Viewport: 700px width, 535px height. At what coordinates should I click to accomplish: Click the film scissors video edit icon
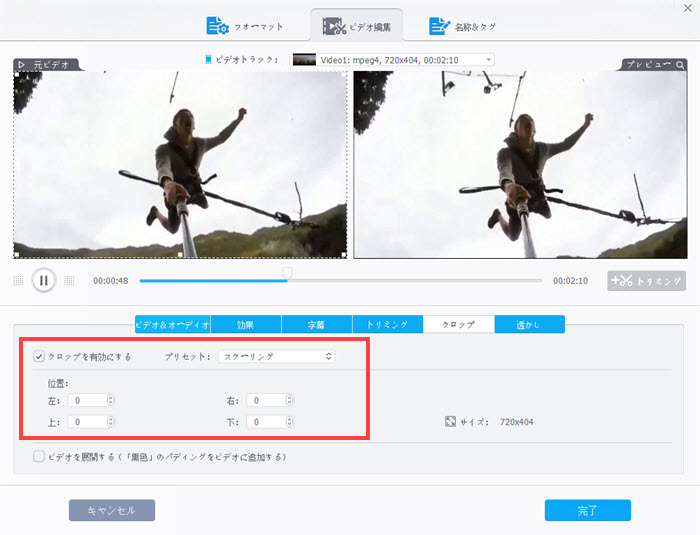[x=334, y=26]
